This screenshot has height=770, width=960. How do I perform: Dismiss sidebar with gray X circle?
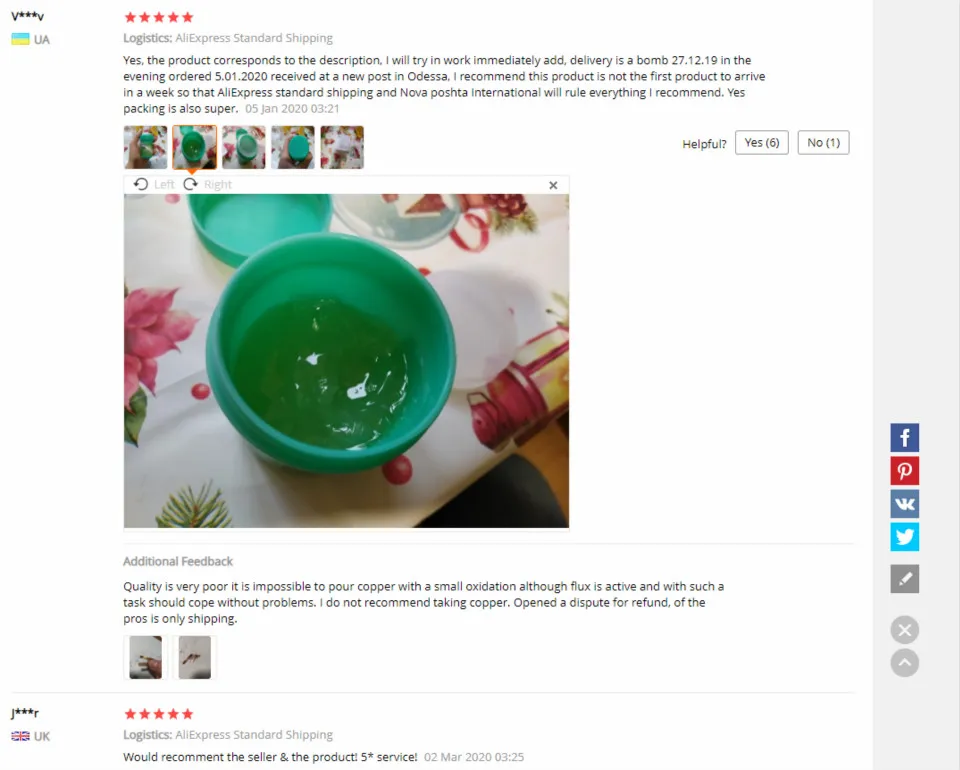904,630
